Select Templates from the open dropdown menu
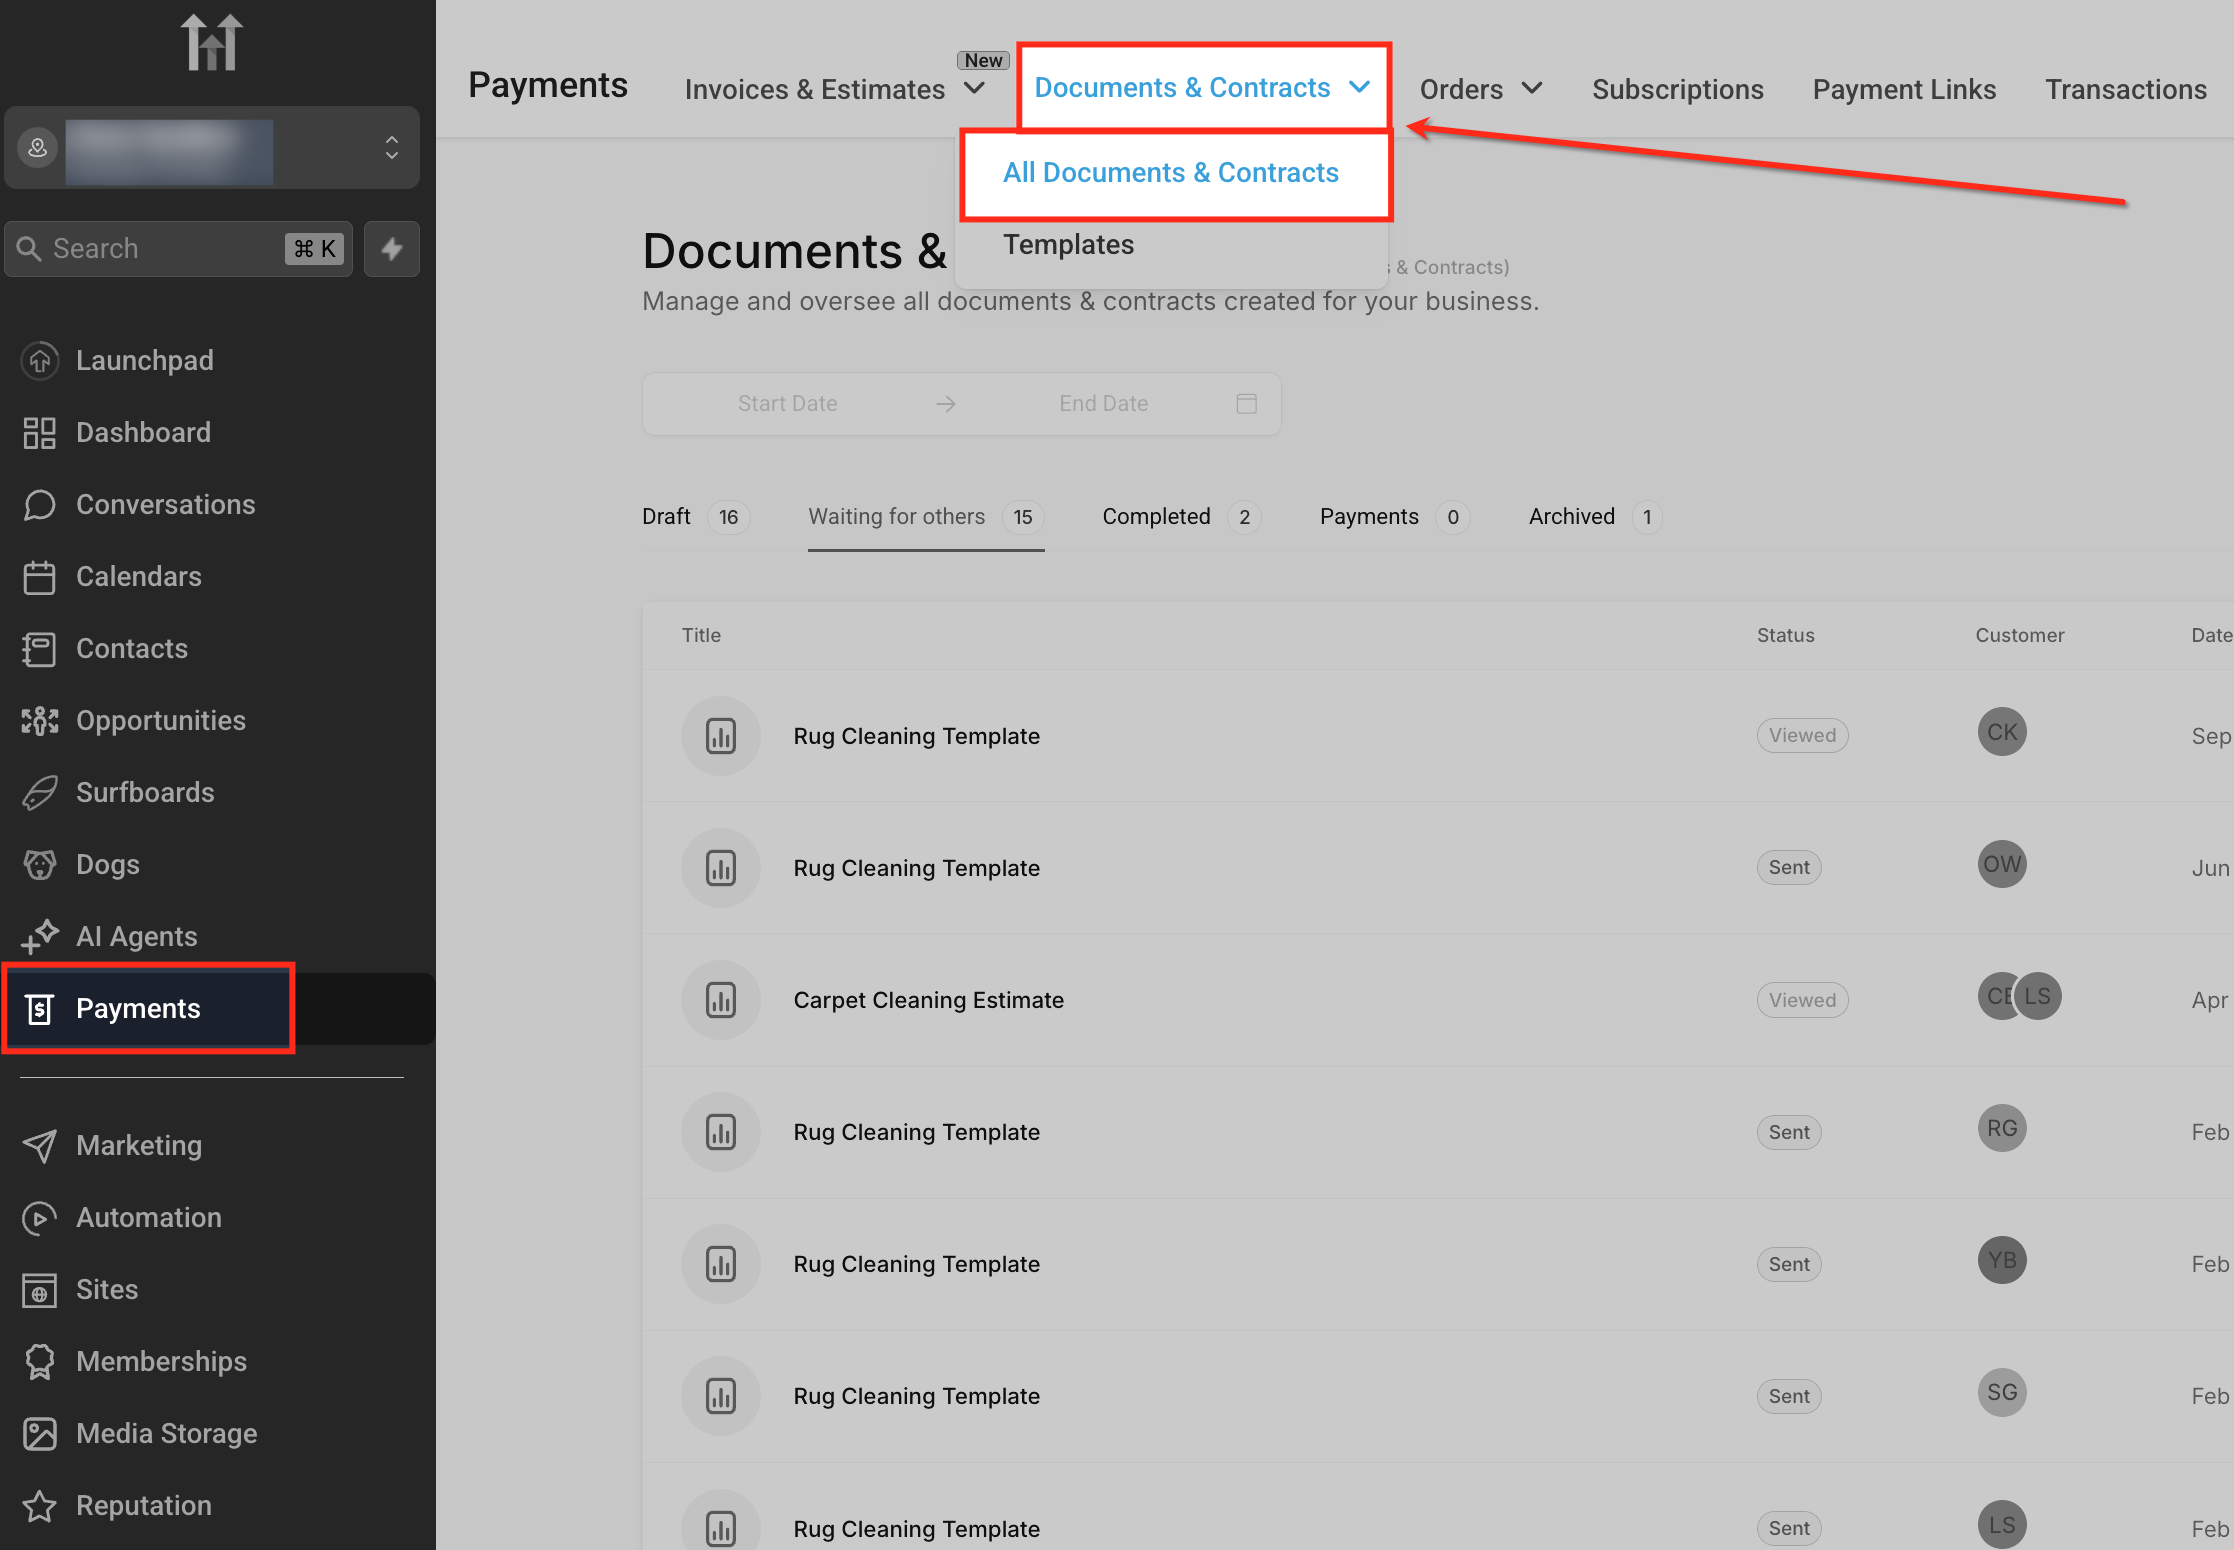2234x1550 pixels. [1068, 245]
